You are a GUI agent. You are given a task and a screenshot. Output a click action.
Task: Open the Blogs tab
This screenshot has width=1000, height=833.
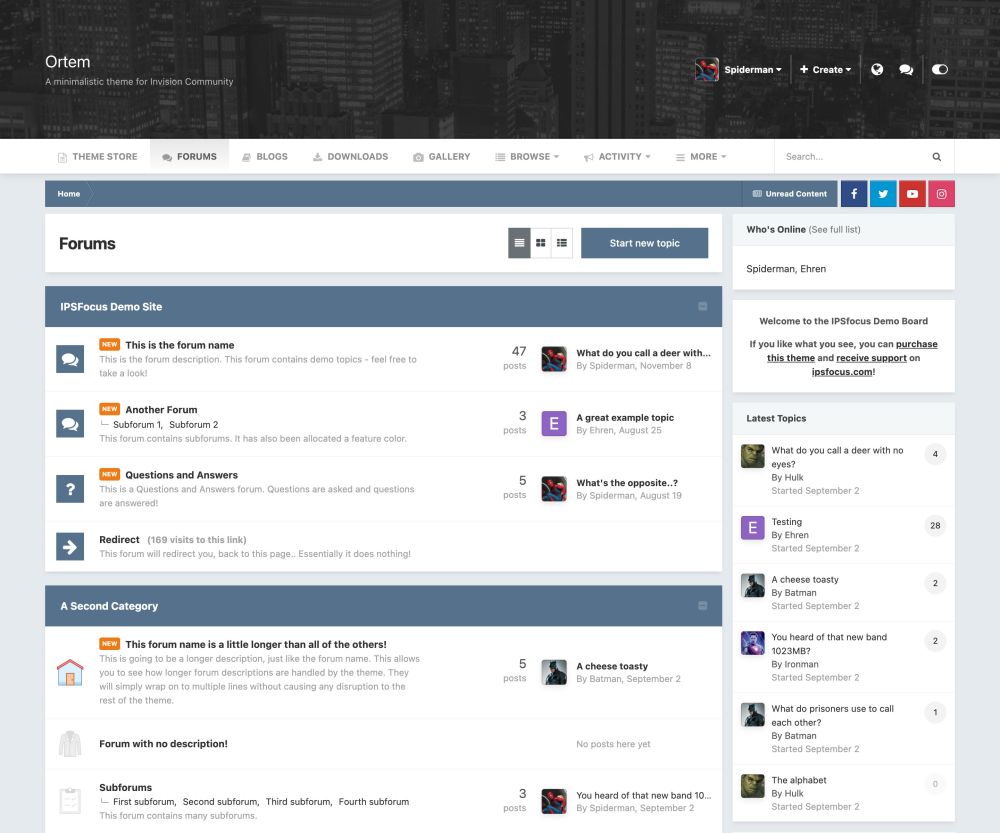[265, 156]
